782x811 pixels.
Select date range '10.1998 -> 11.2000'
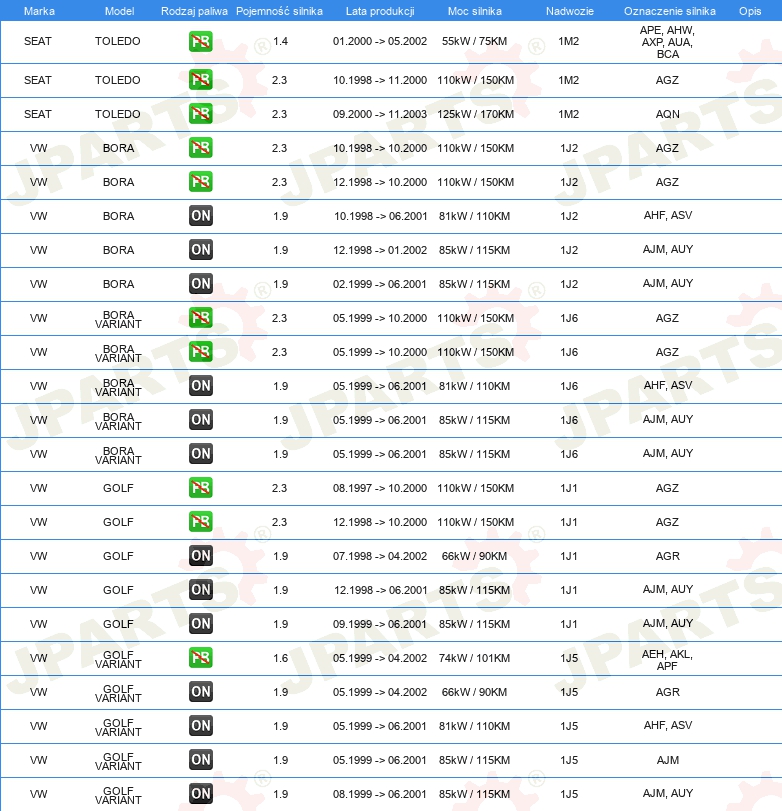[380, 80]
